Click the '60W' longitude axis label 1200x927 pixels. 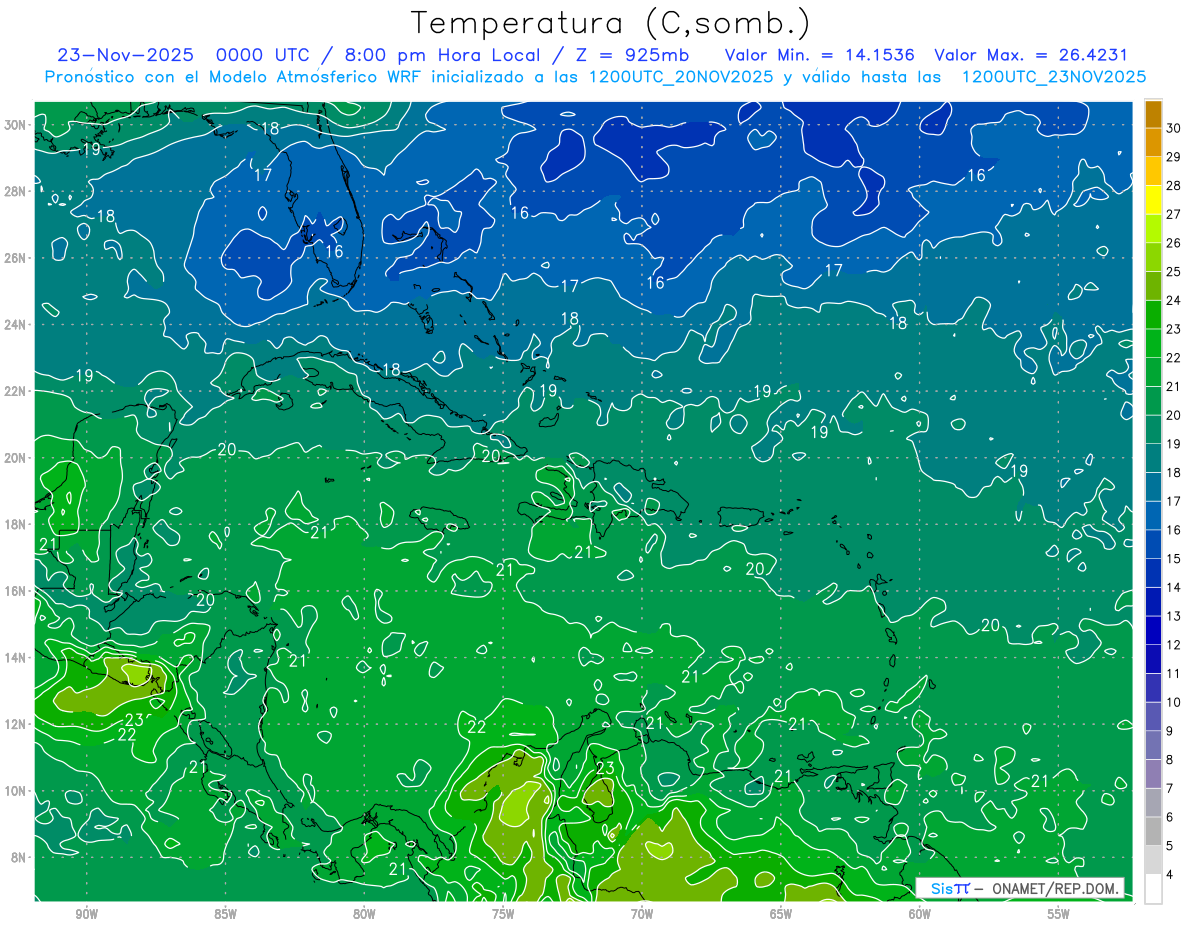(920, 914)
